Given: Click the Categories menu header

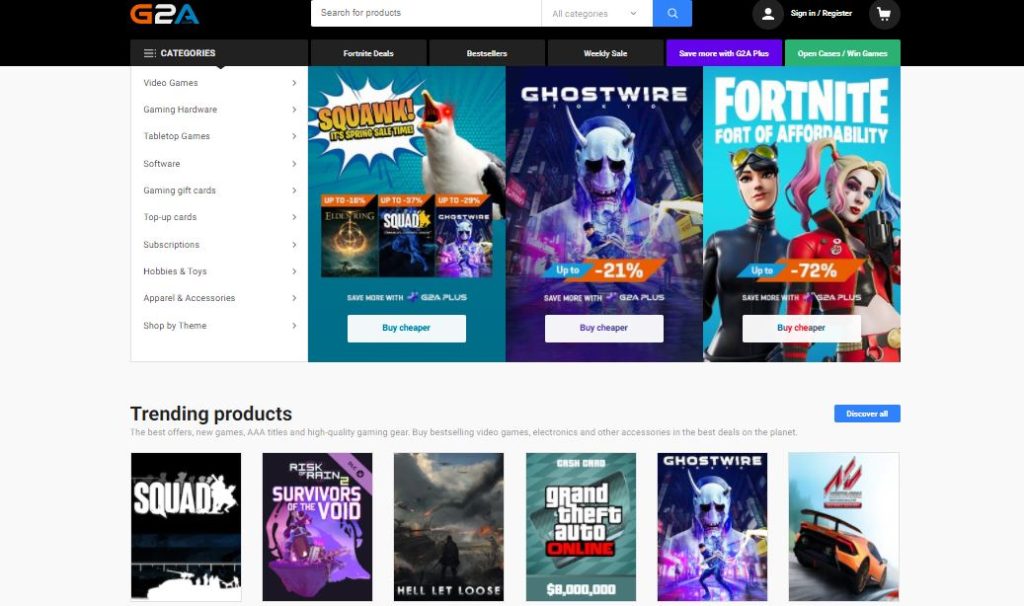Looking at the screenshot, I should pyautogui.click(x=219, y=53).
